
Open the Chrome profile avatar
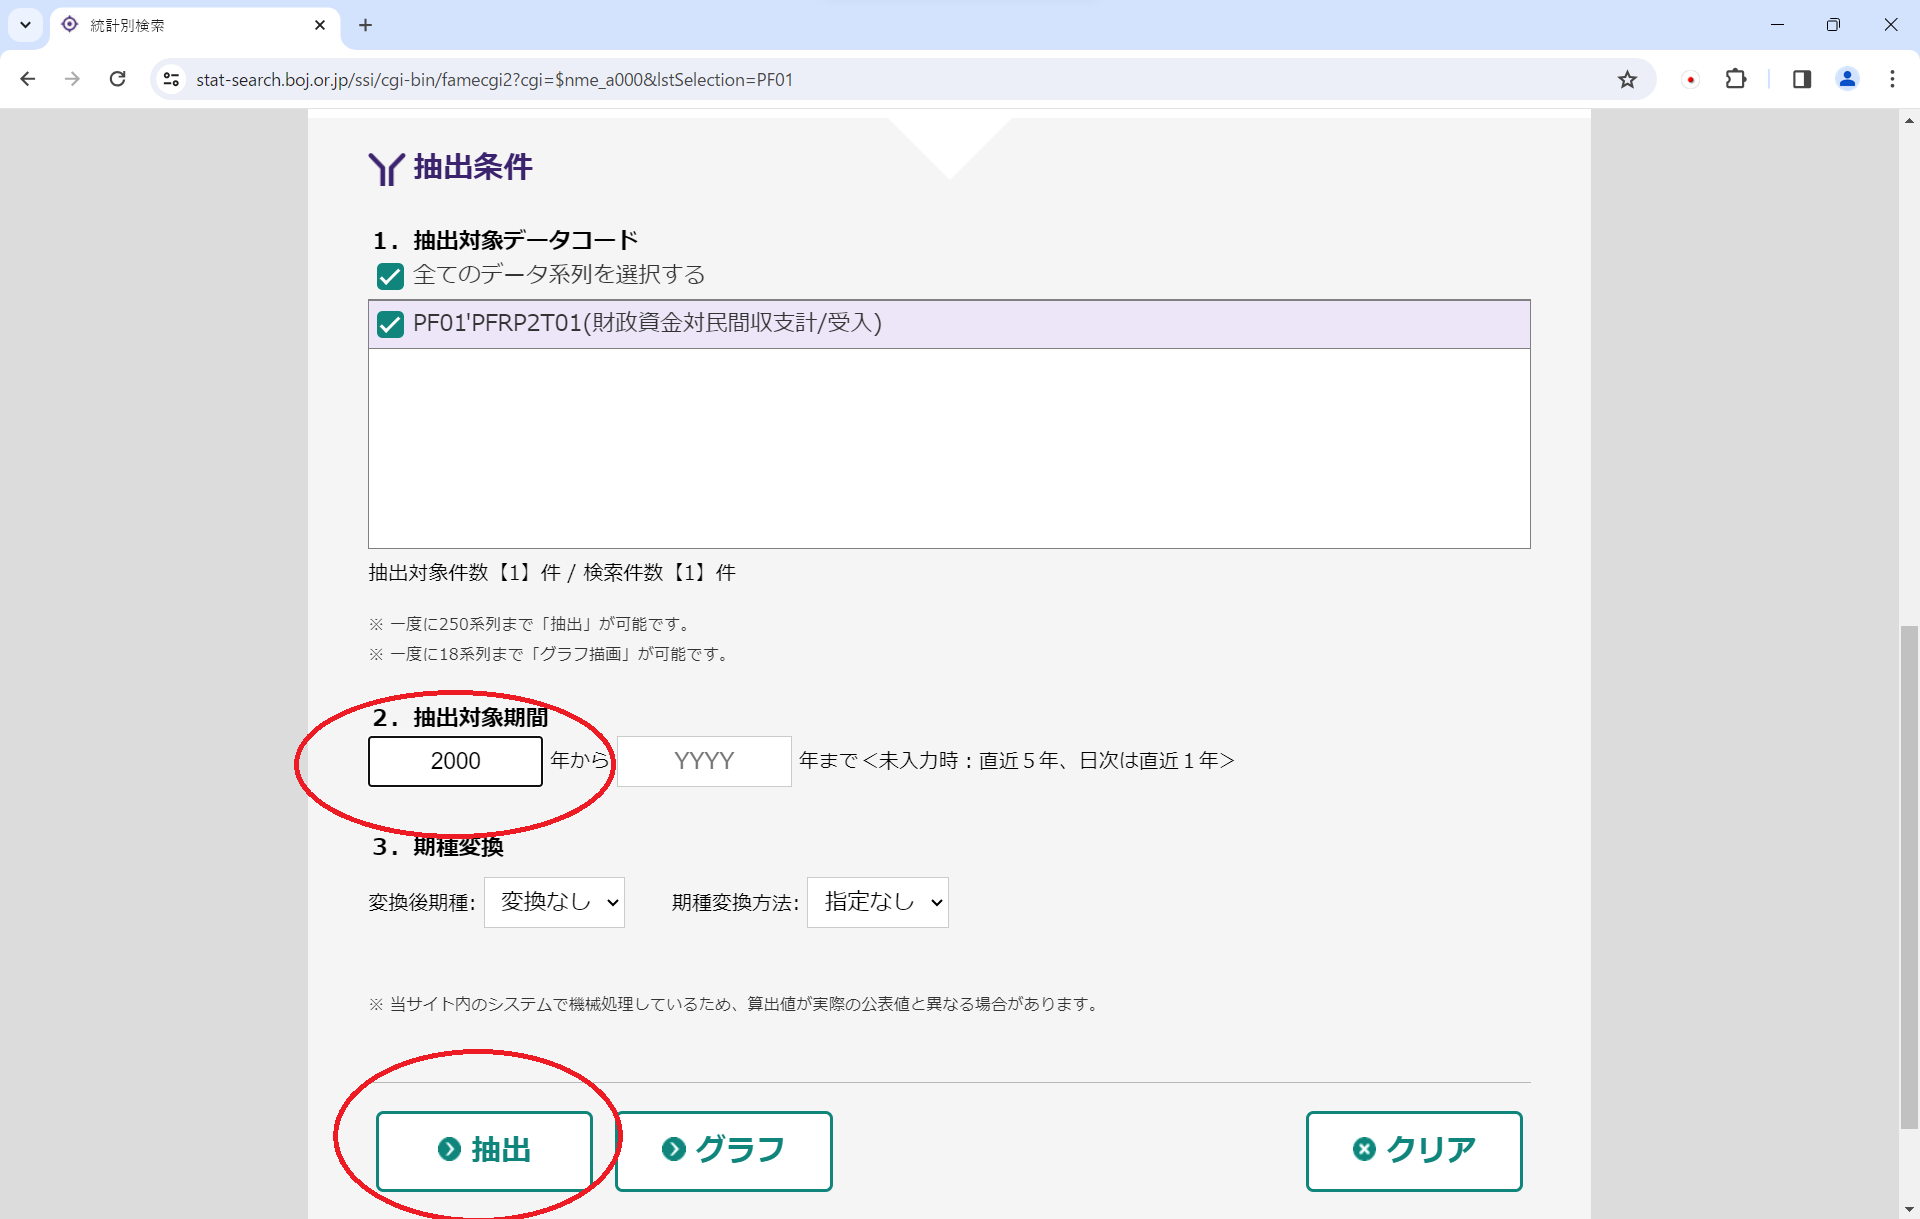point(1847,79)
